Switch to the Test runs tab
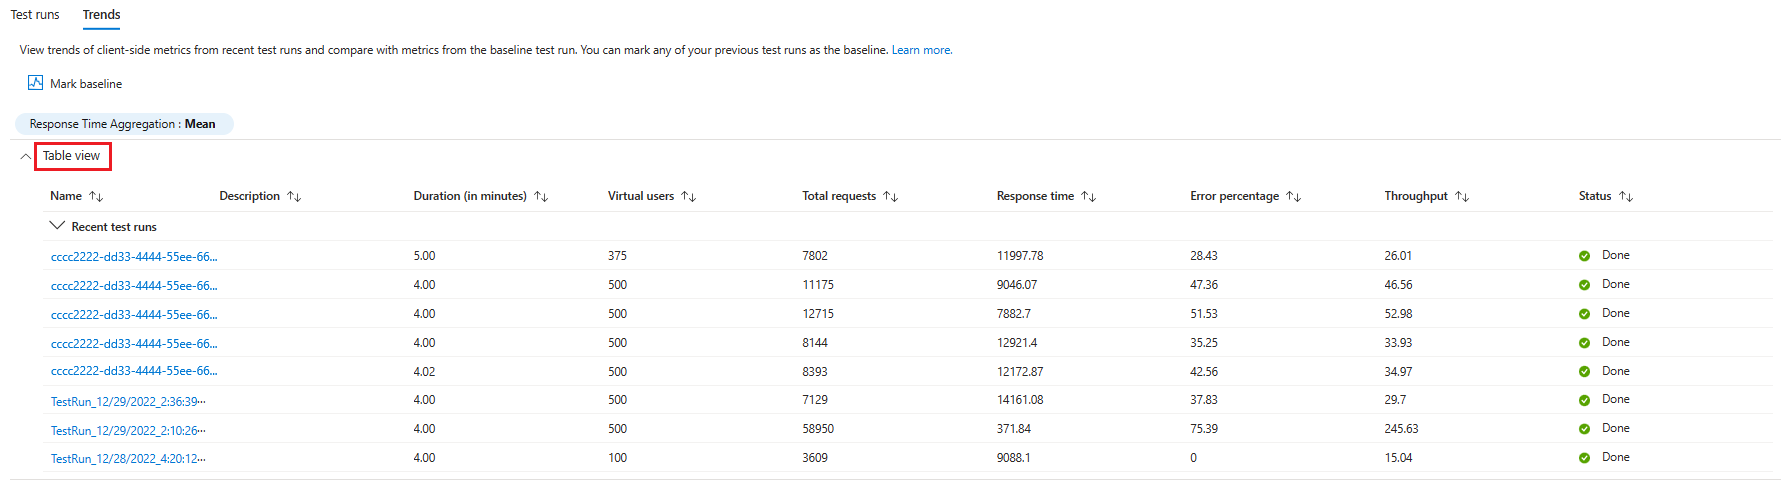Screen dimensions: 1783x485 [35, 15]
